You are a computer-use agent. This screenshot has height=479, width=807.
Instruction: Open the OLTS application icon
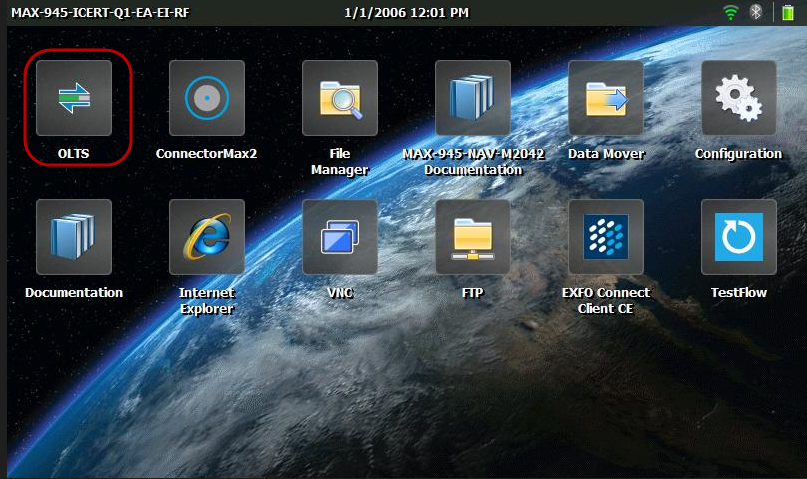tap(74, 98)
